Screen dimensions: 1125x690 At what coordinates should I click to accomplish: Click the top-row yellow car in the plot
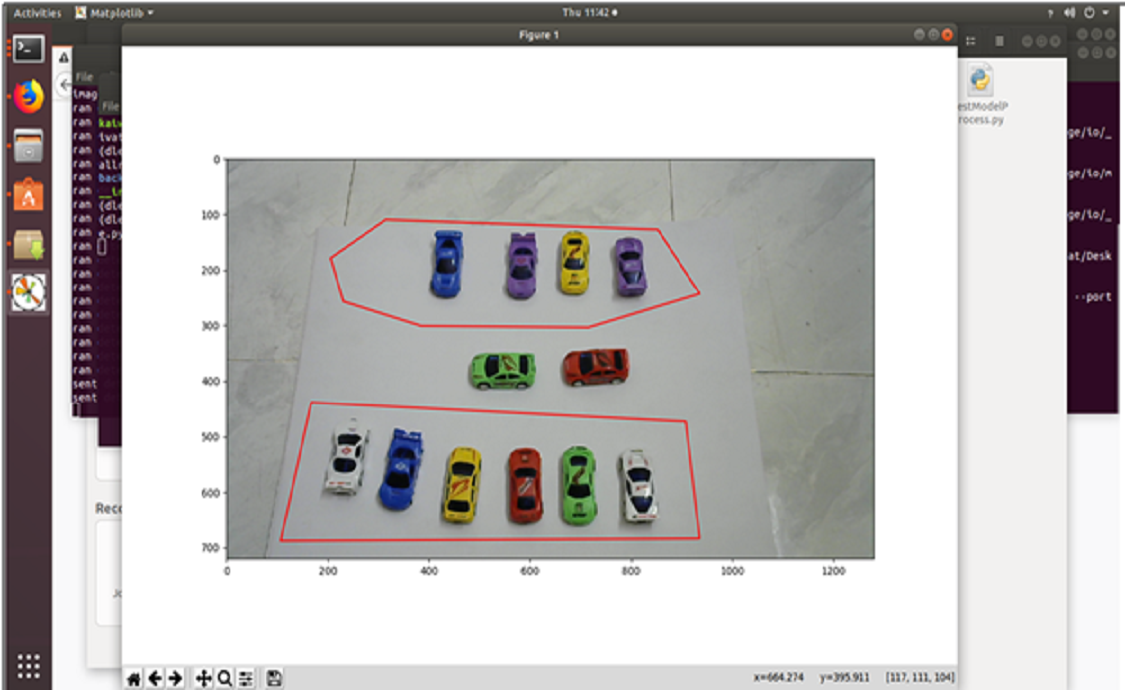574,263
